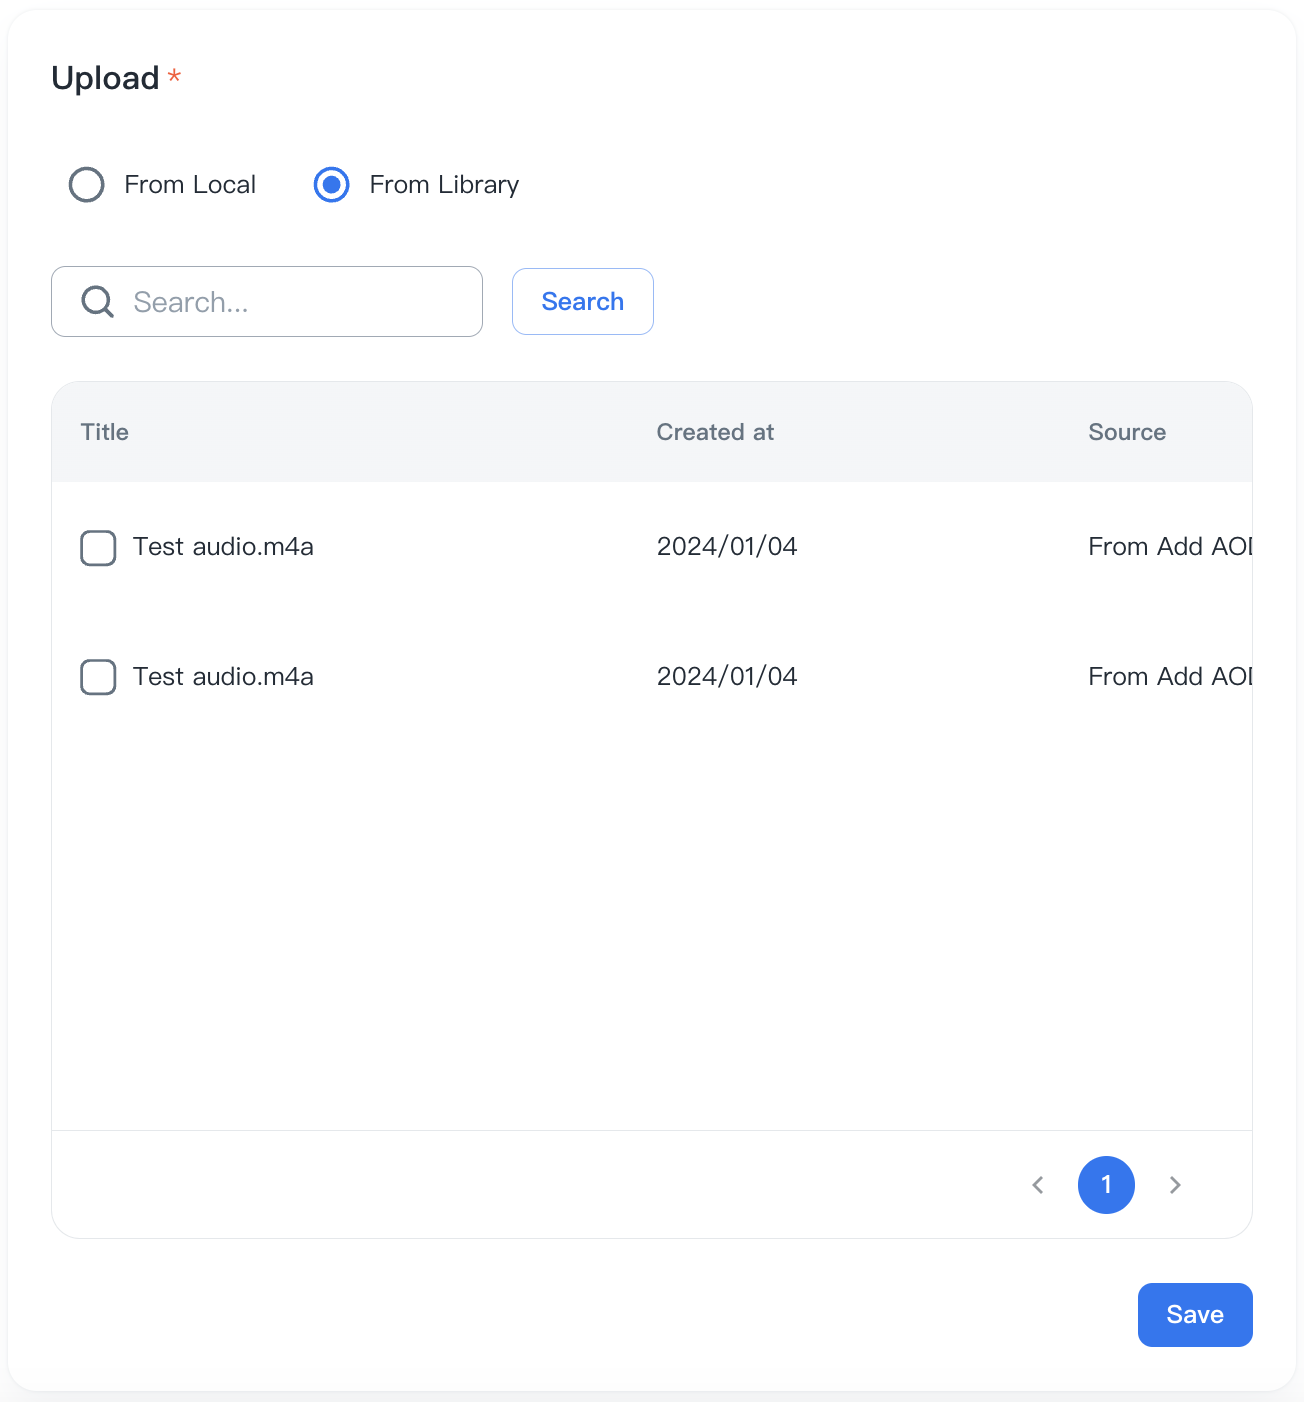
Task: Click the Upload section heading
Action: click(105, 78)
